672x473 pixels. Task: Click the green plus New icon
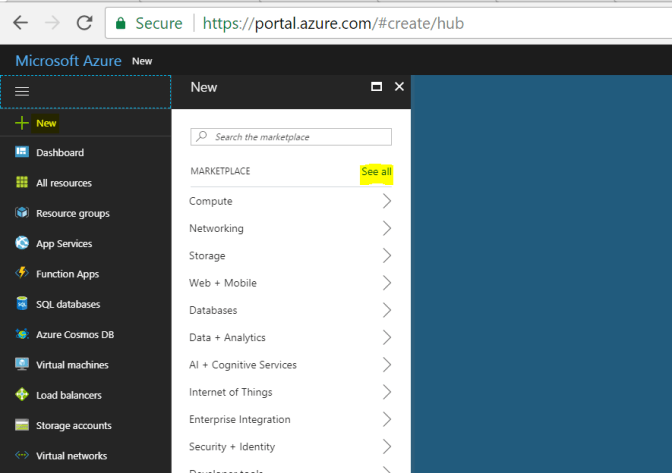21,123
